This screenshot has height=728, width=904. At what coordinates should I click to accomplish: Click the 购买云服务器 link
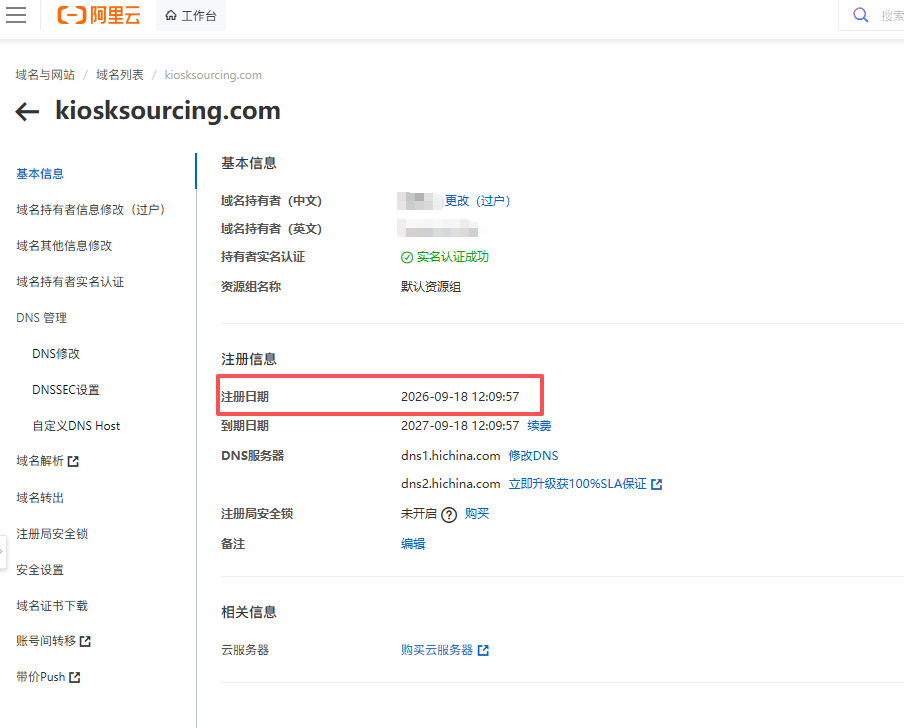437,650
